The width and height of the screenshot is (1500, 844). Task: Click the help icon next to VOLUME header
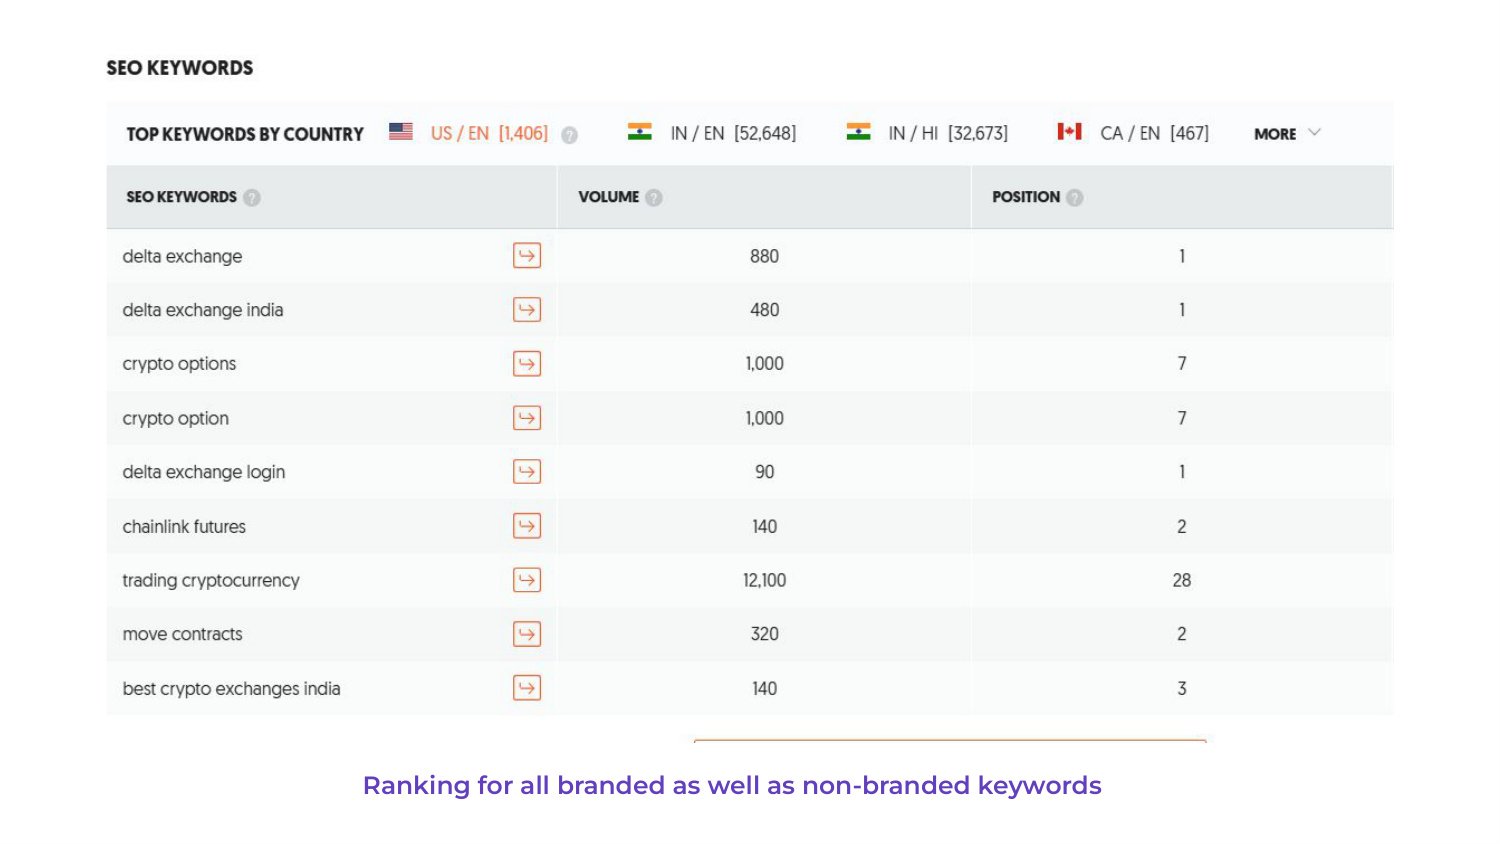pyautogui.click(x=653, y=197)
